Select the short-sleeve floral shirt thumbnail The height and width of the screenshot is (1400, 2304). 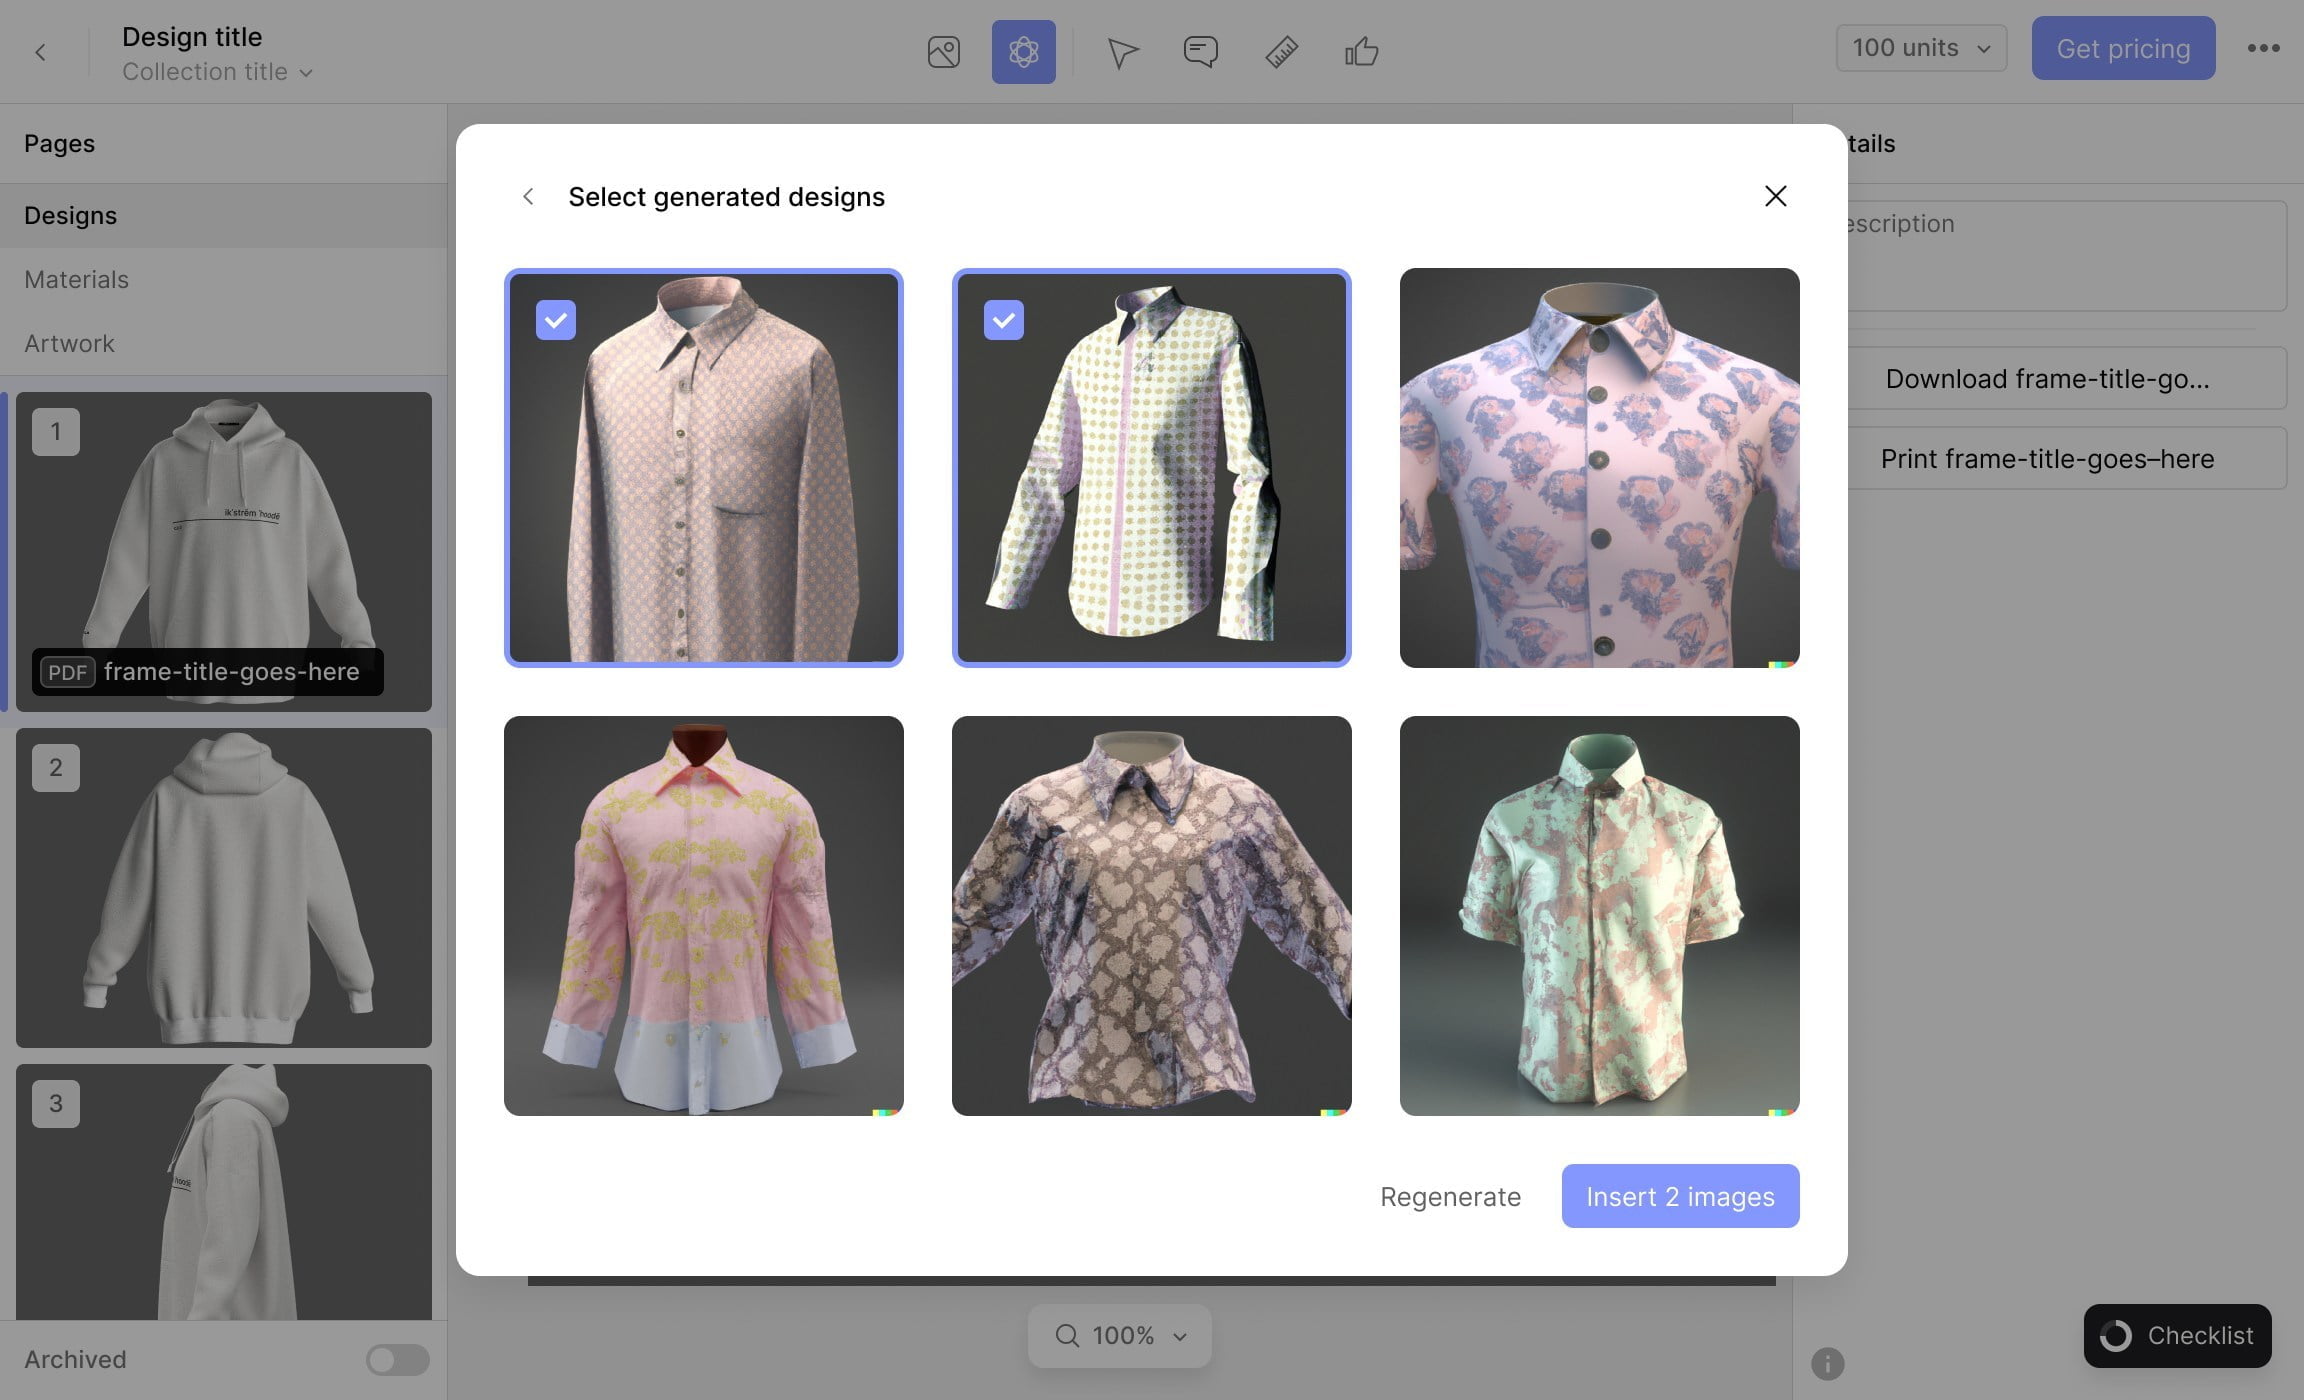[1598, 915]
